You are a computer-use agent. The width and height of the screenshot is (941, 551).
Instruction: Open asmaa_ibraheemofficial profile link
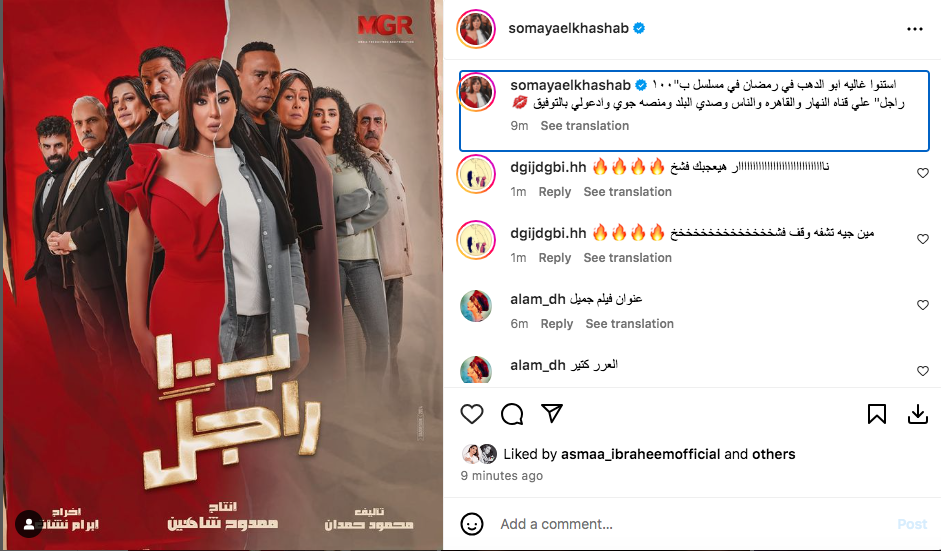640,454
